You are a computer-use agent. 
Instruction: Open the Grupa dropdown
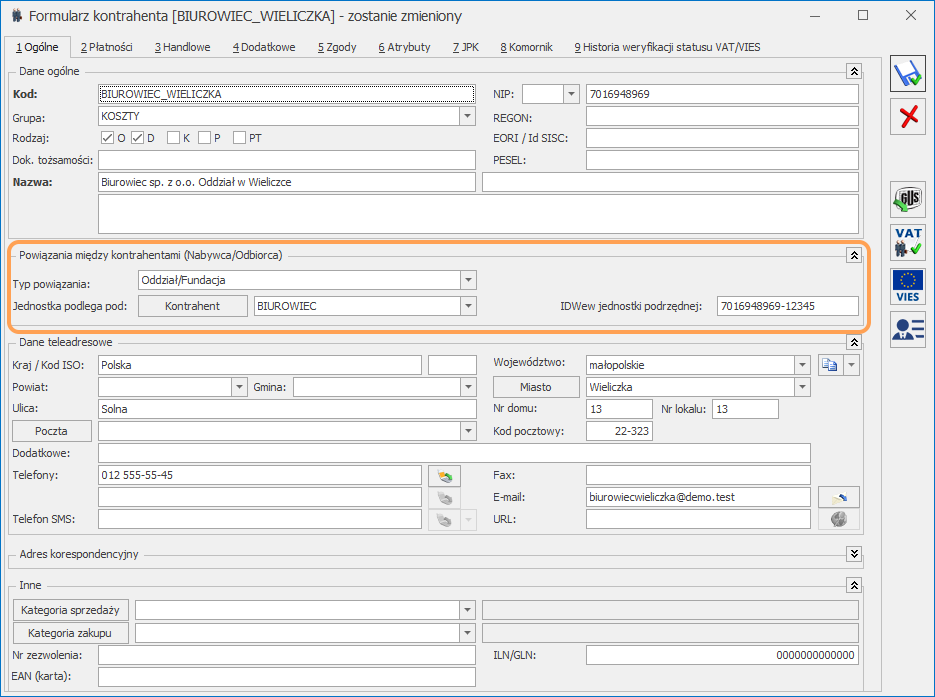[x=468, y=116]
